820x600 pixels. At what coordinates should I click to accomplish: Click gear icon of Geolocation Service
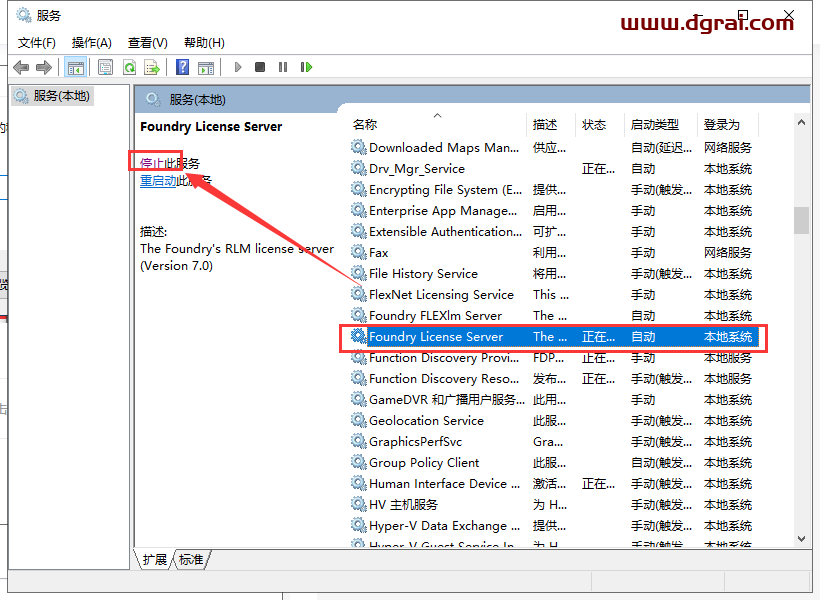pyautogui.click(x=359, y=420)
